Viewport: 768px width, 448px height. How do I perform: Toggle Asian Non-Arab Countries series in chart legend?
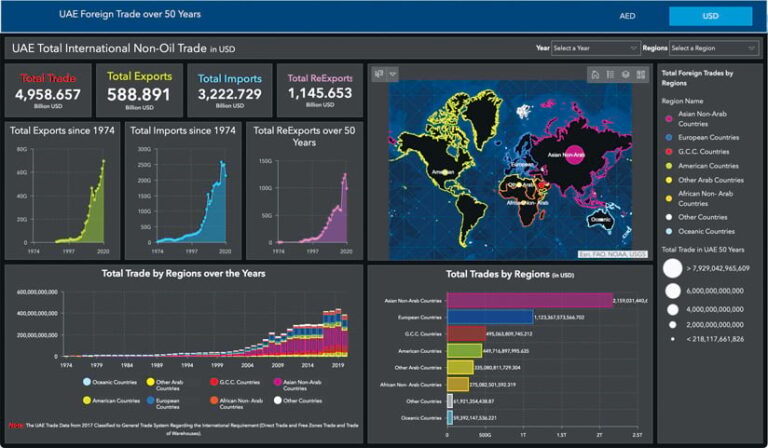pos(298,385)
